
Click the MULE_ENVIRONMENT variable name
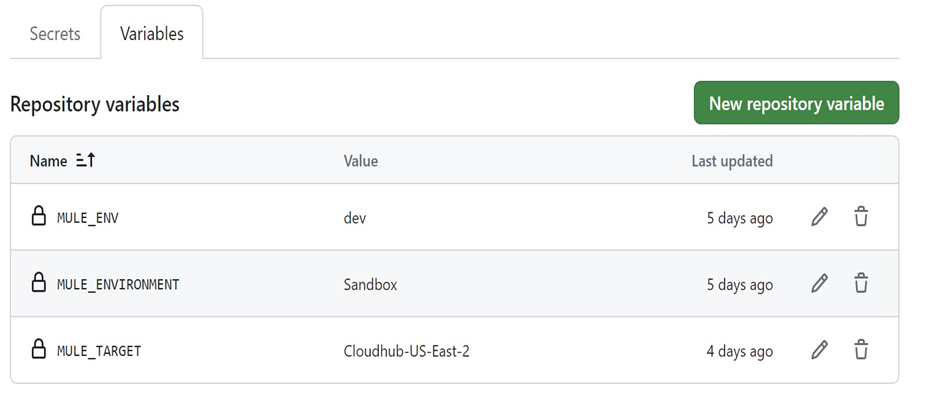coord(118,284)
